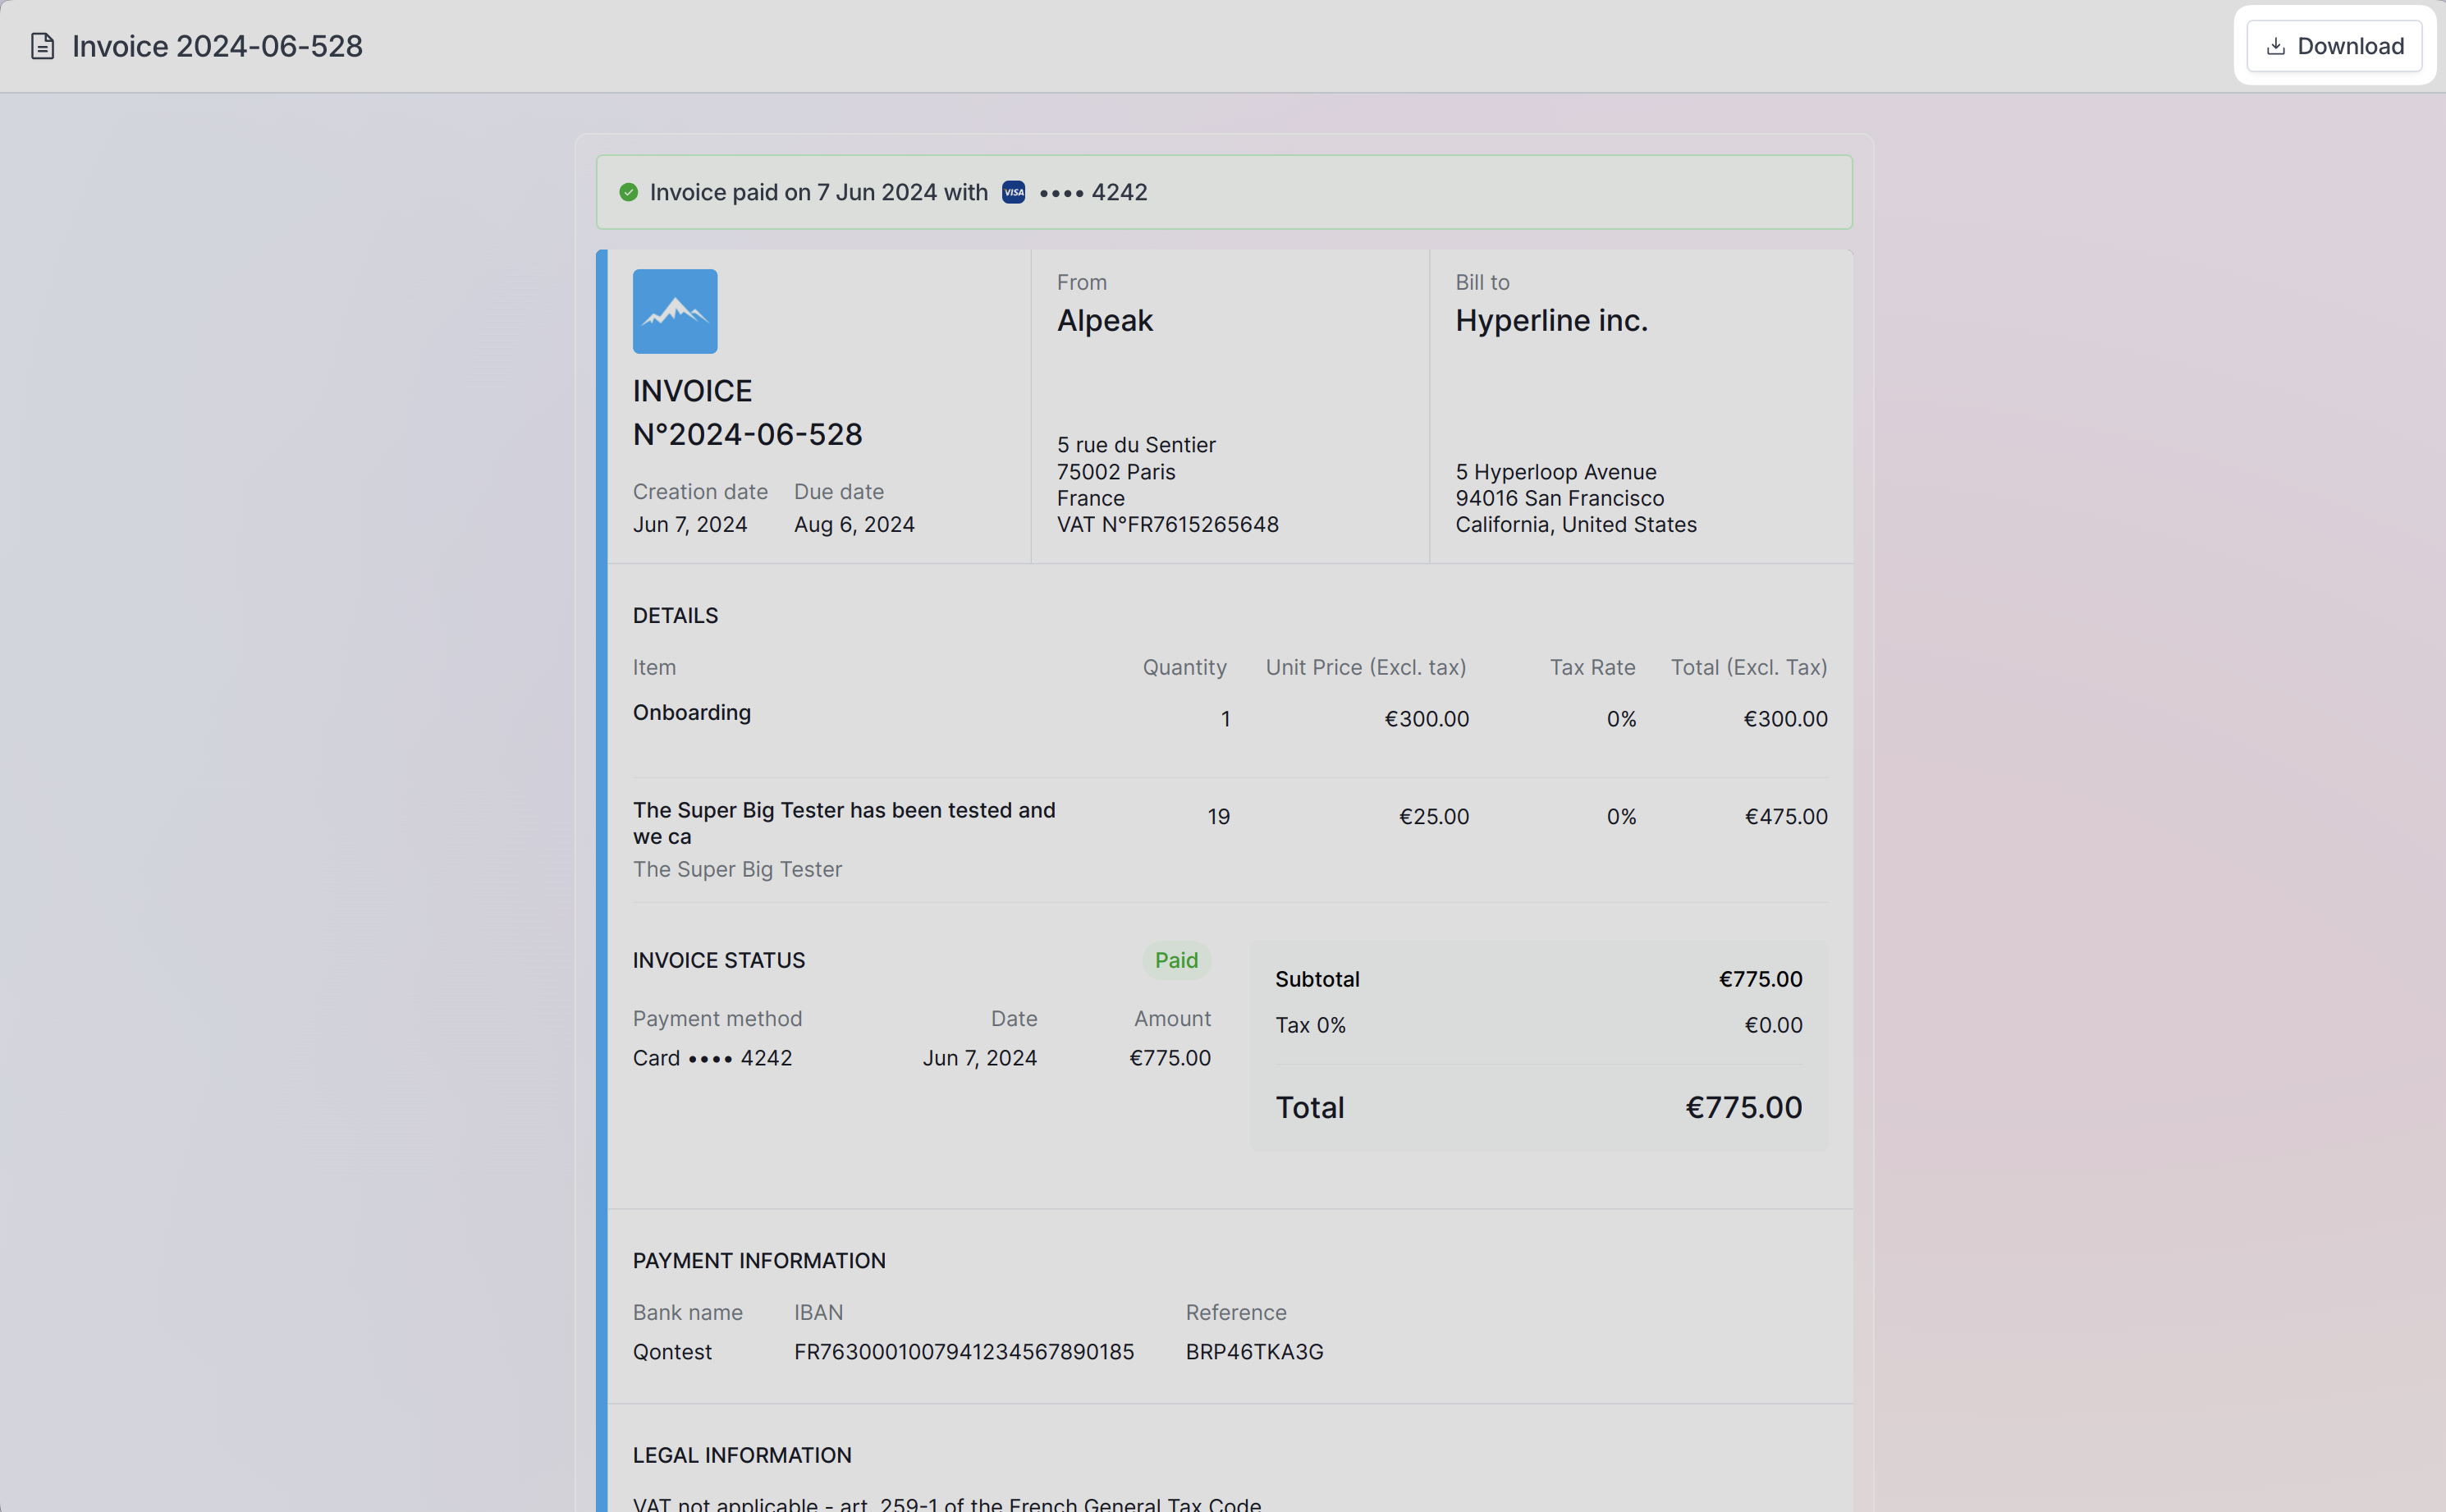Click the invoice document icon in header
Image resolution: width=2446 pixels, height=1512 pixels.
(42, 46)
